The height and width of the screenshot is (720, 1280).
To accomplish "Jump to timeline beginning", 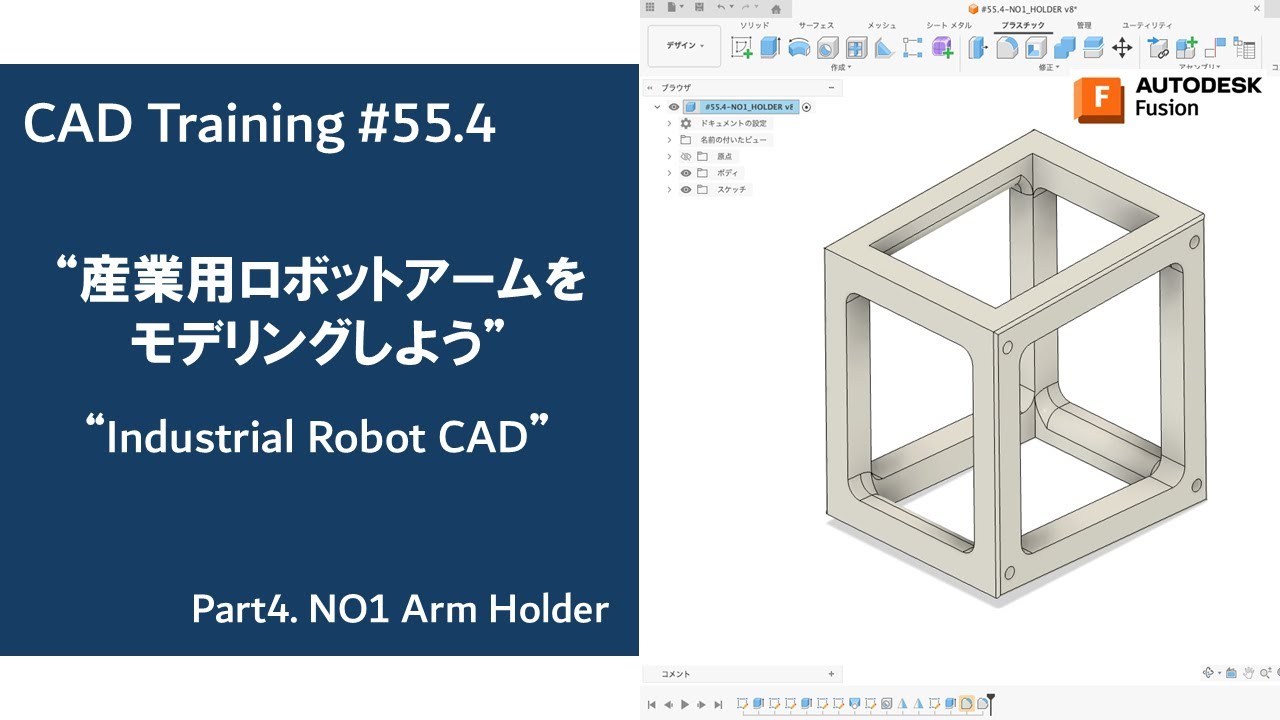I will point(652,705).
